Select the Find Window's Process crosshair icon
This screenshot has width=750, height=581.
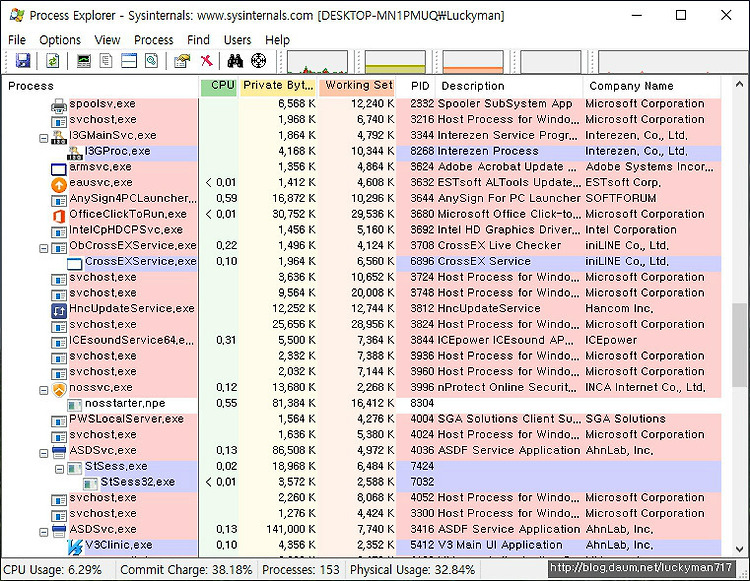coord(258,61)
